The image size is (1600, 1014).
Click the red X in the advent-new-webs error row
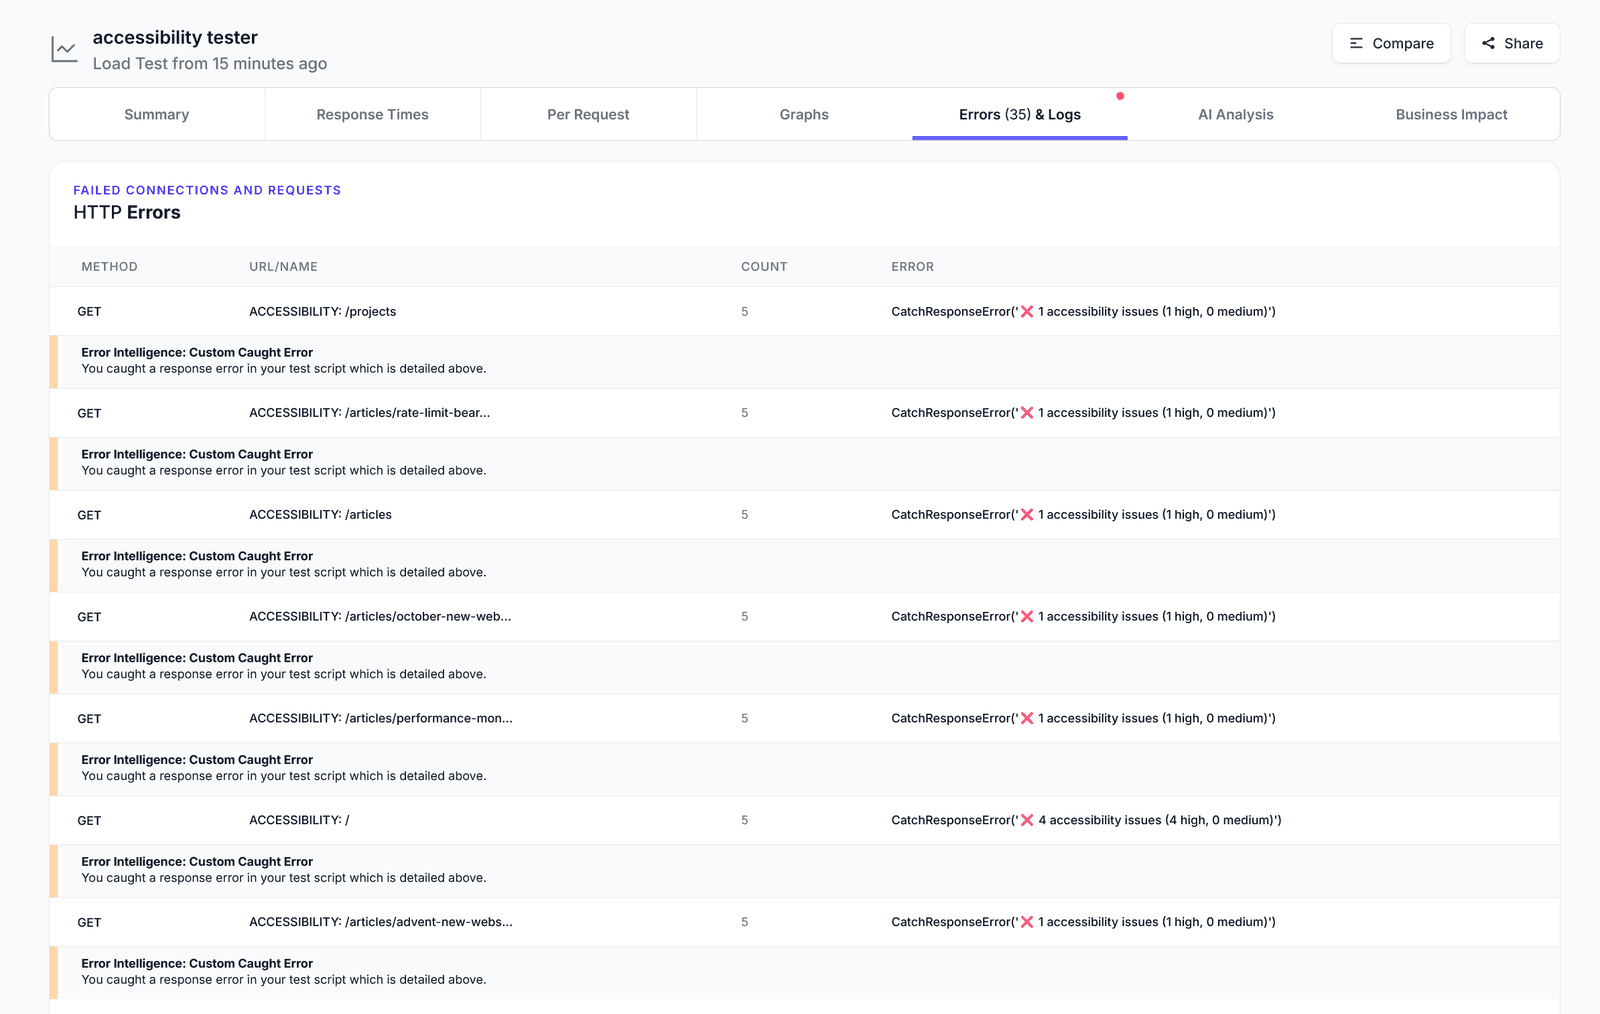click(x=1028, y=921)
